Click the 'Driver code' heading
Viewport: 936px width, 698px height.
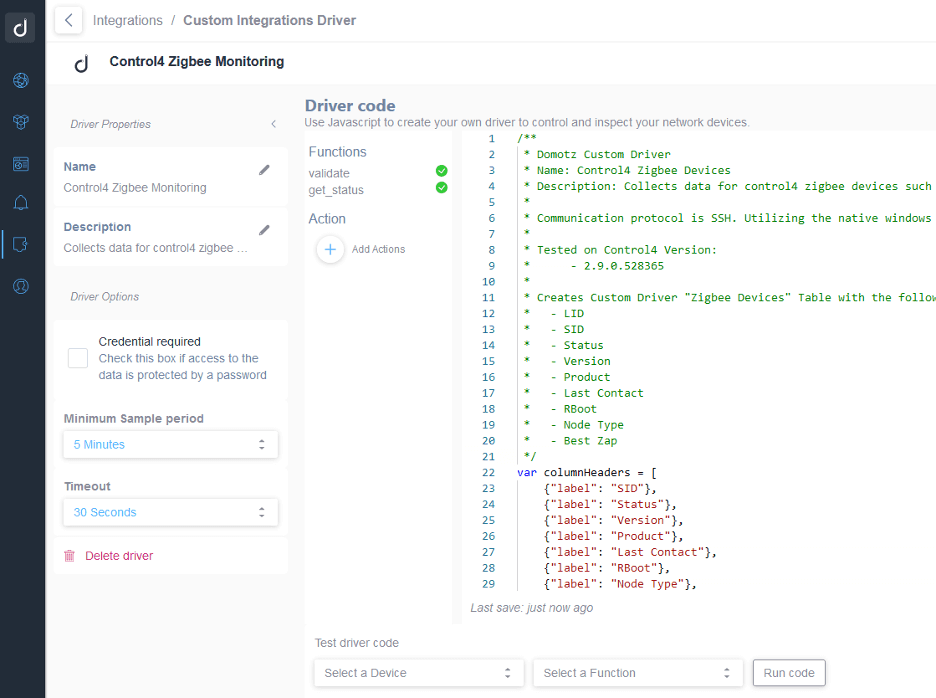pos(350,106)
